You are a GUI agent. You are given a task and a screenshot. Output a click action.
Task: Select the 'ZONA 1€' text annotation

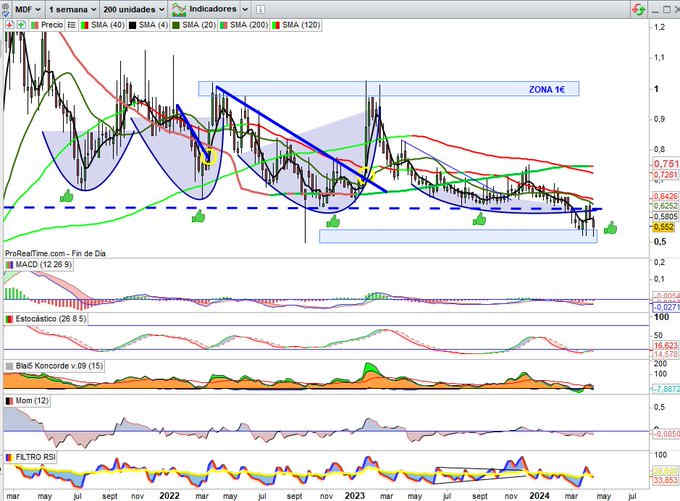(547, 89)
